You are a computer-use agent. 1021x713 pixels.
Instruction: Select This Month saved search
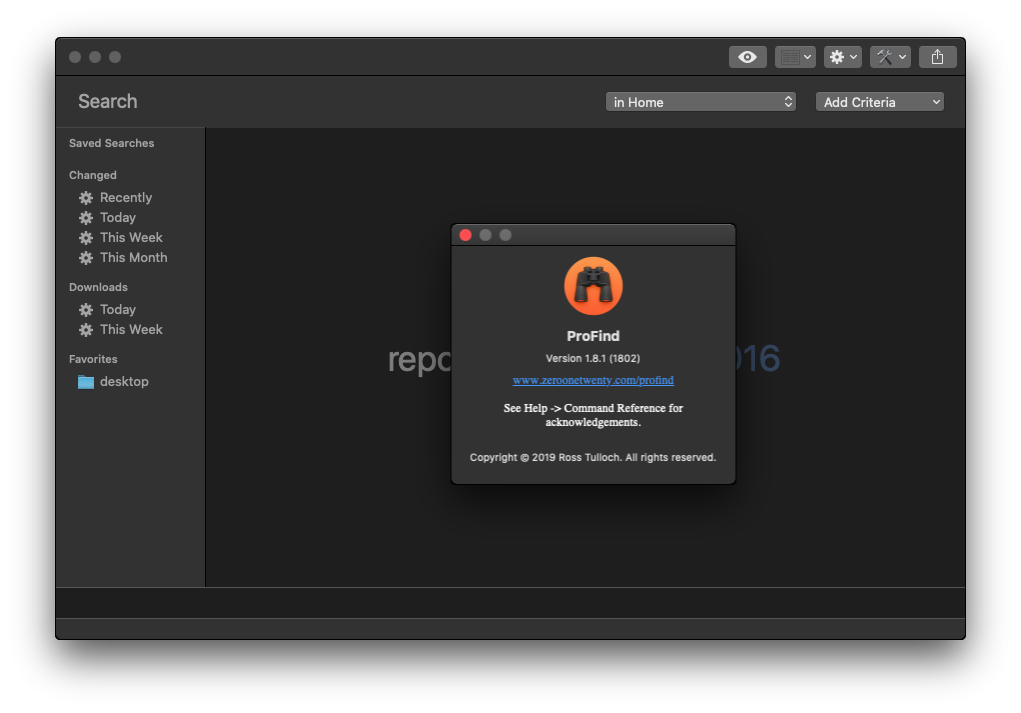(x=133, y=258)
